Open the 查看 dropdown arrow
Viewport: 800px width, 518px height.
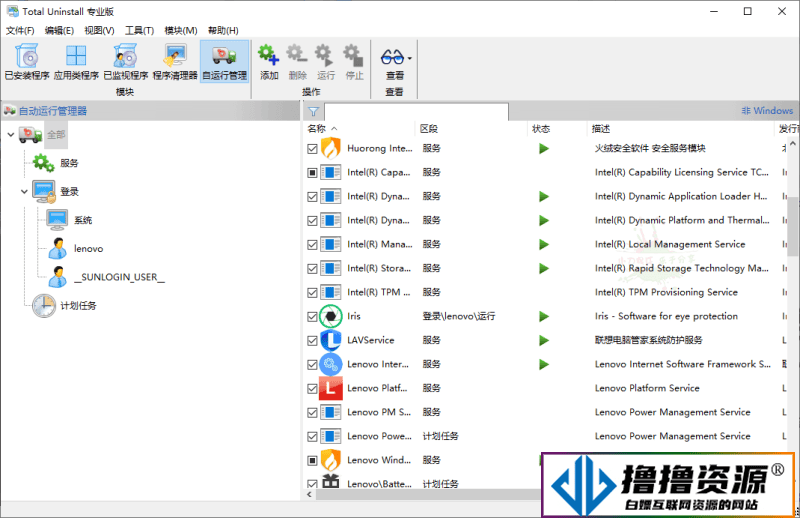coord(409,58)
